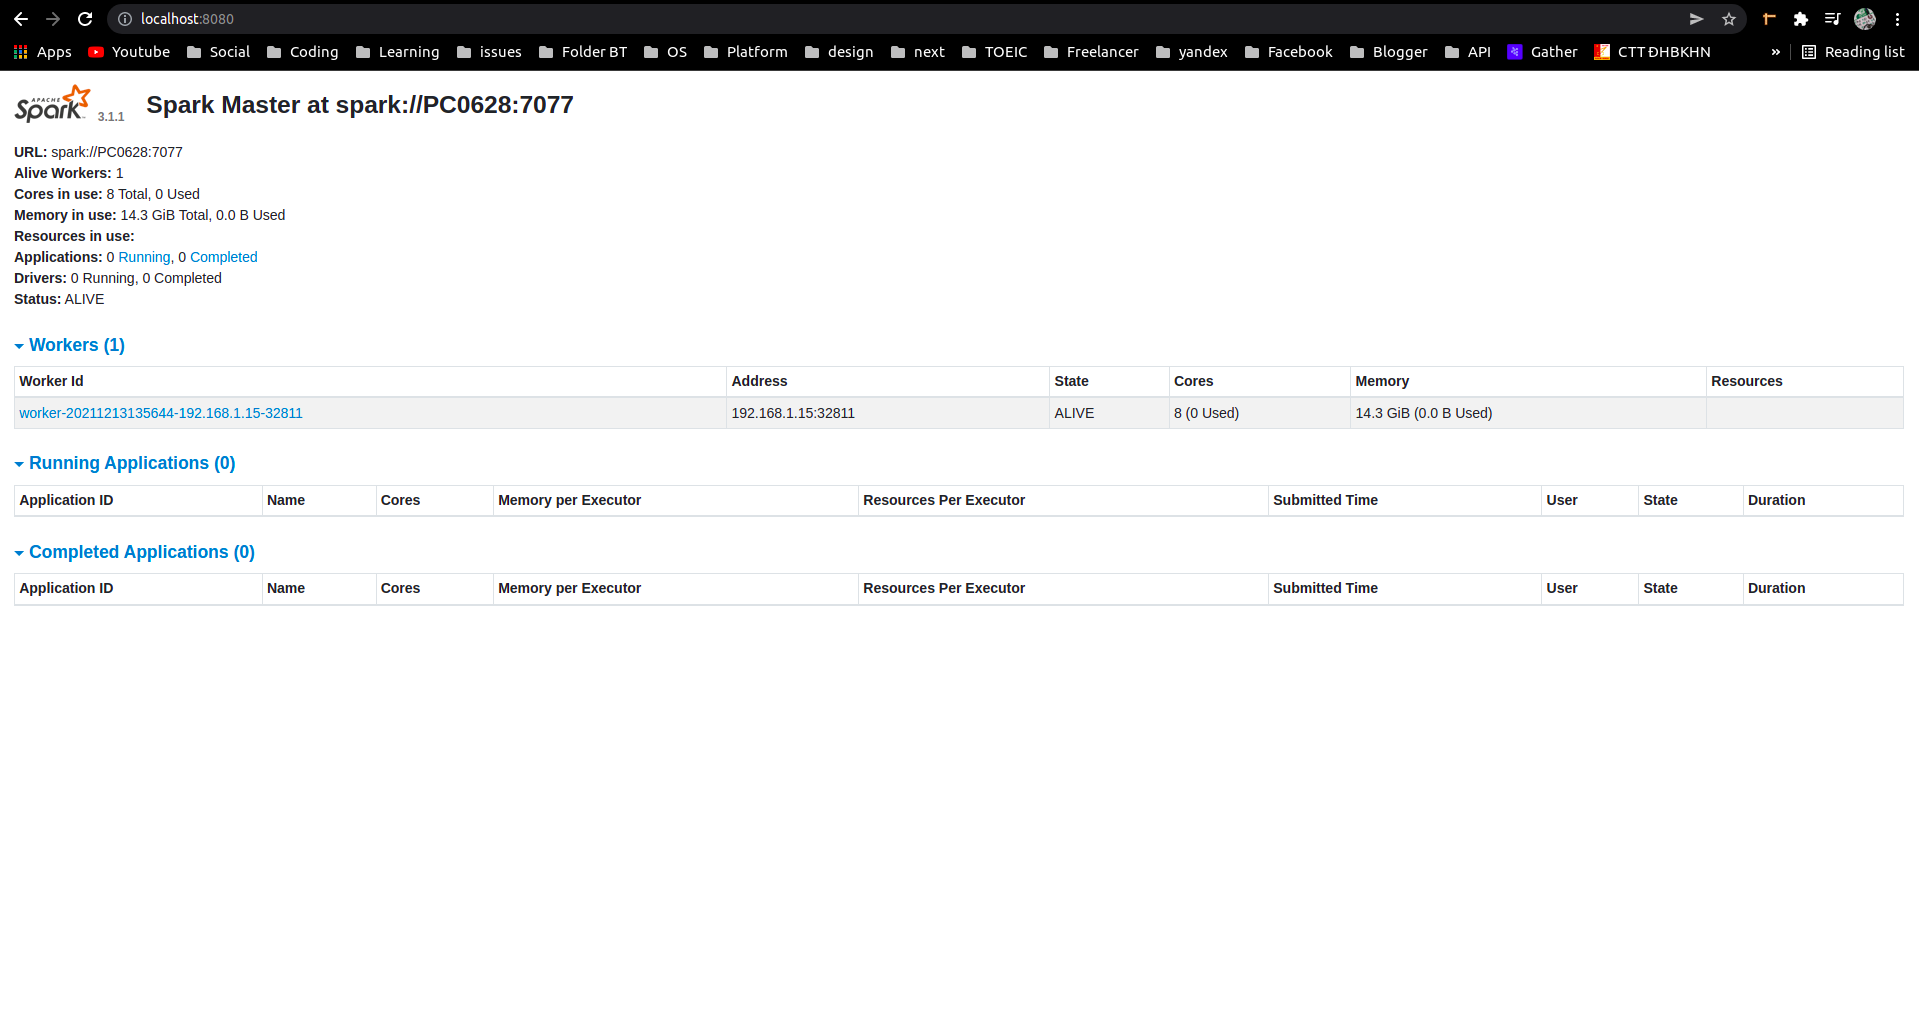The height and width of the screenshot is (1019, 1919).
Task: Go back with the browser back arrow
Action: tap(21, 19)
